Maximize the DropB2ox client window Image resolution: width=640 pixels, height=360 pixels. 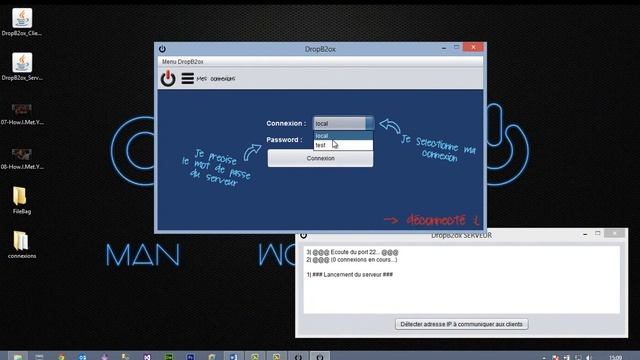pyautogui.click(x=456, y=47)
